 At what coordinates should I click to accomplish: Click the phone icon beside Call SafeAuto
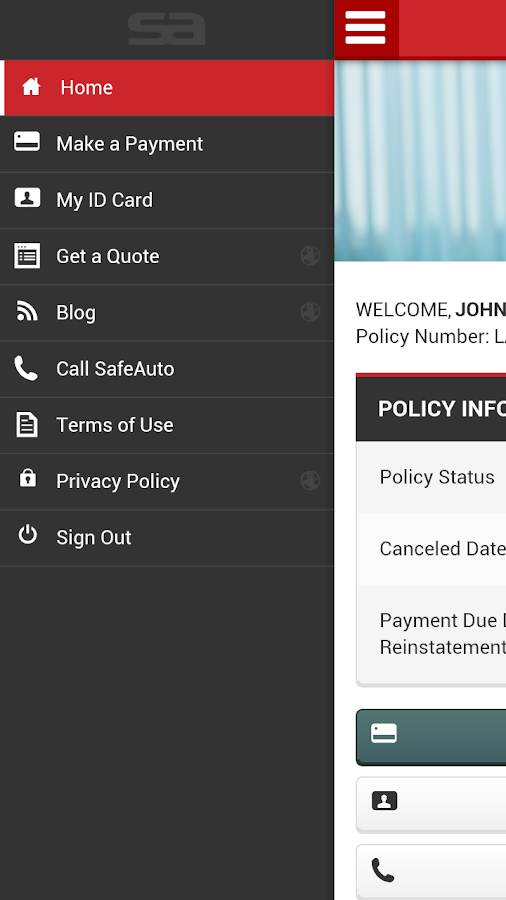pos(26,368)
